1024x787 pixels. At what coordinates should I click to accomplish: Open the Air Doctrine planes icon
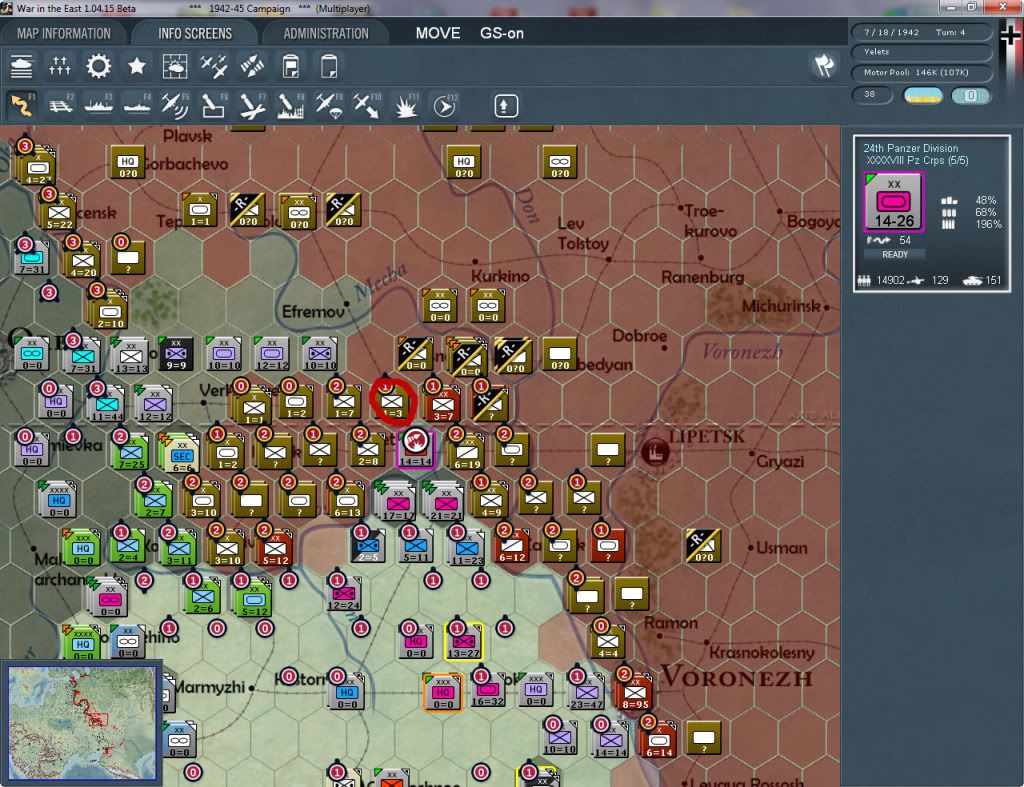[214, 67]
